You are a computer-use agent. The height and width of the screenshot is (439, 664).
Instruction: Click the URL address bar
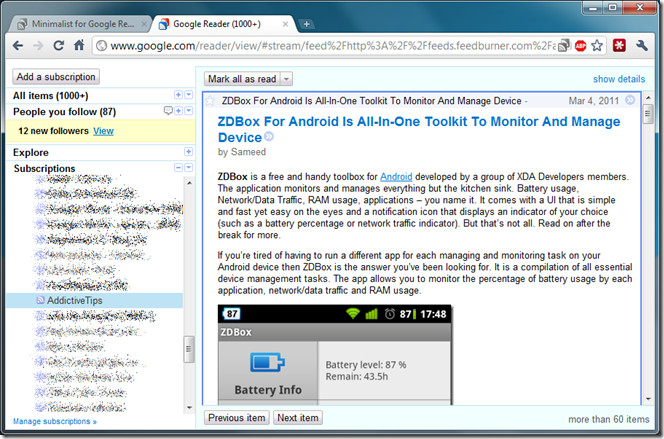click(332, 45)
